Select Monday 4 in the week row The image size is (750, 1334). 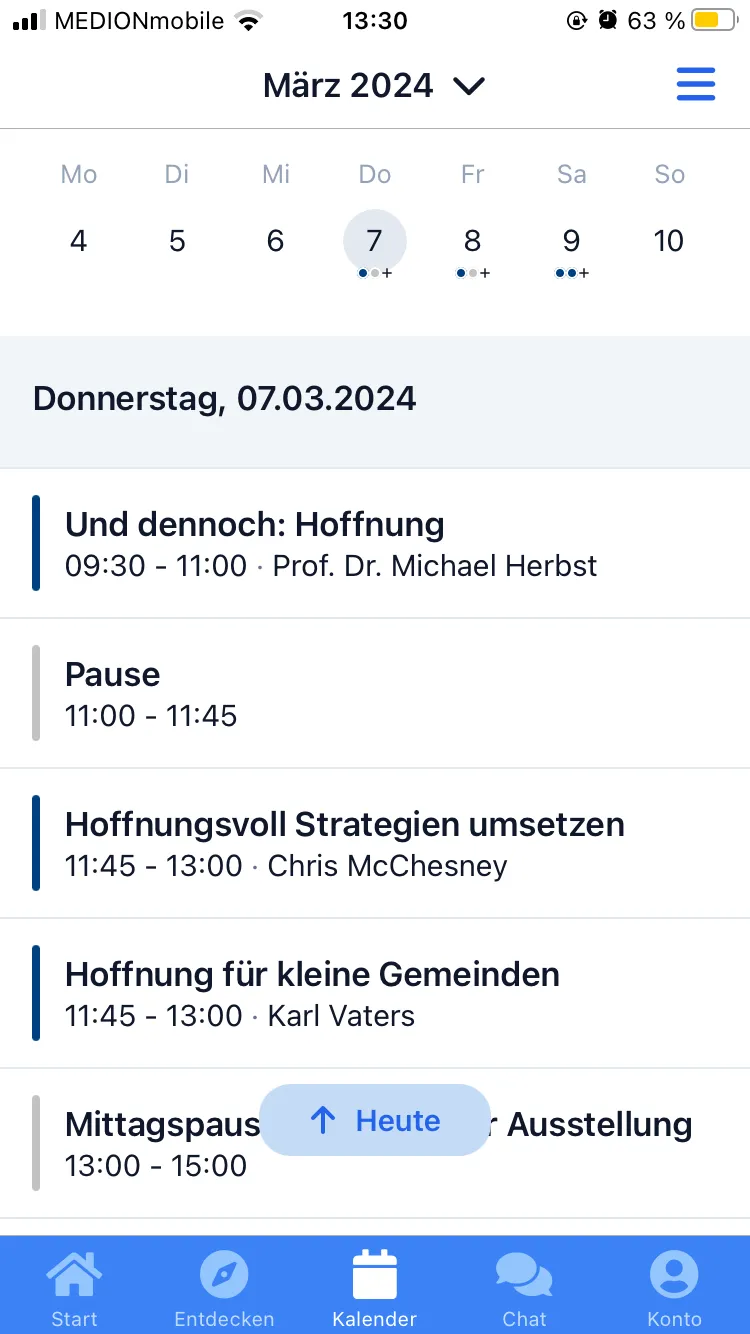(79, 241)
